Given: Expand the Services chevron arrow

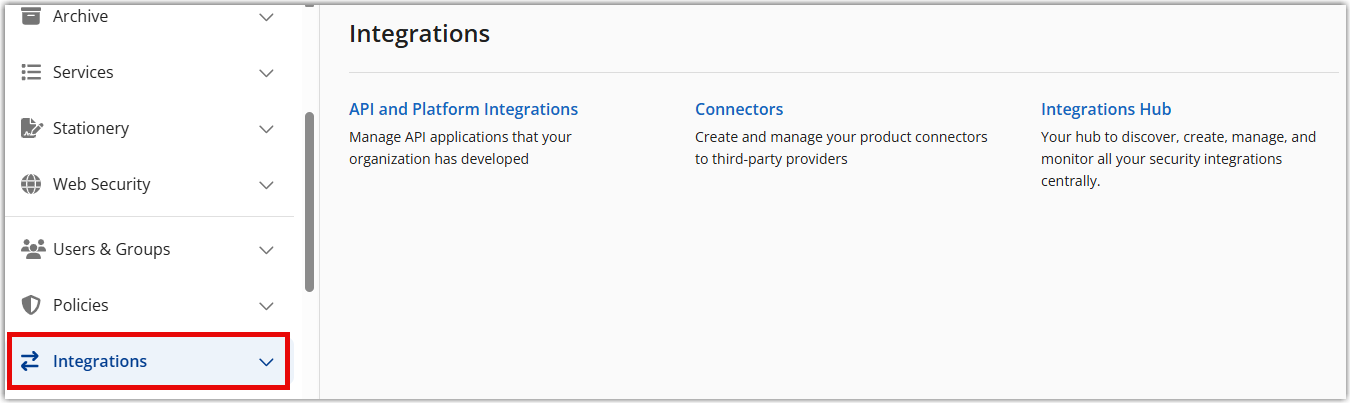Looking at the screenshot, I should coord(266,73).
